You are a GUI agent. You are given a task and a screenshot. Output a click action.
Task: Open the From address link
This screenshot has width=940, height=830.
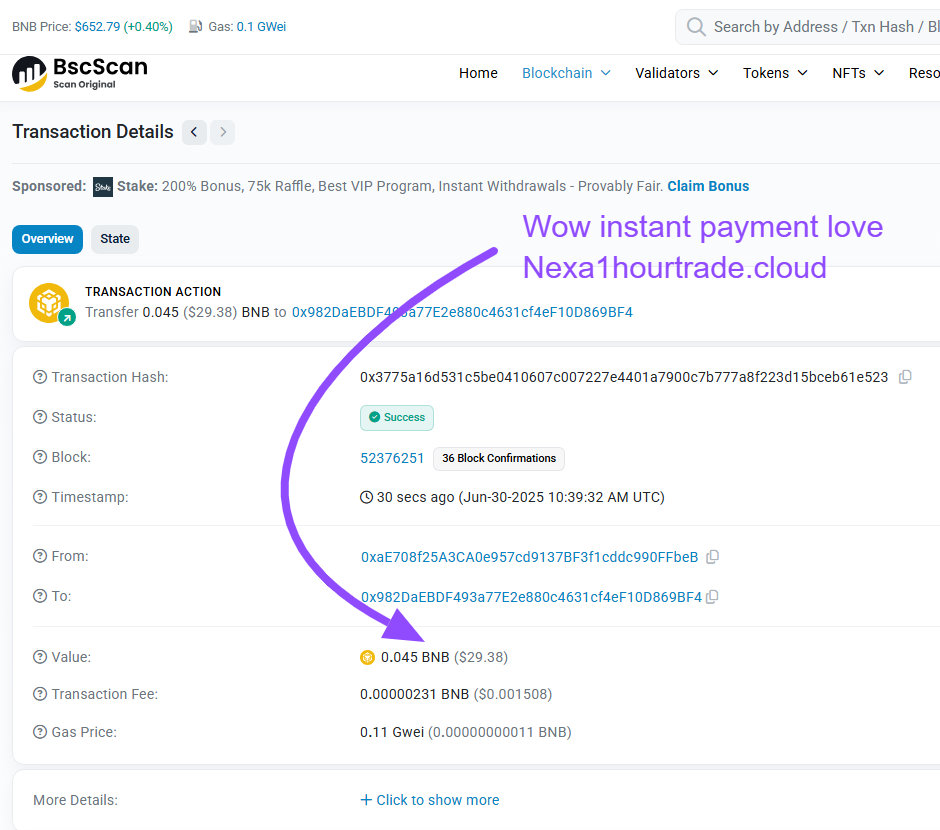(529, 557)
